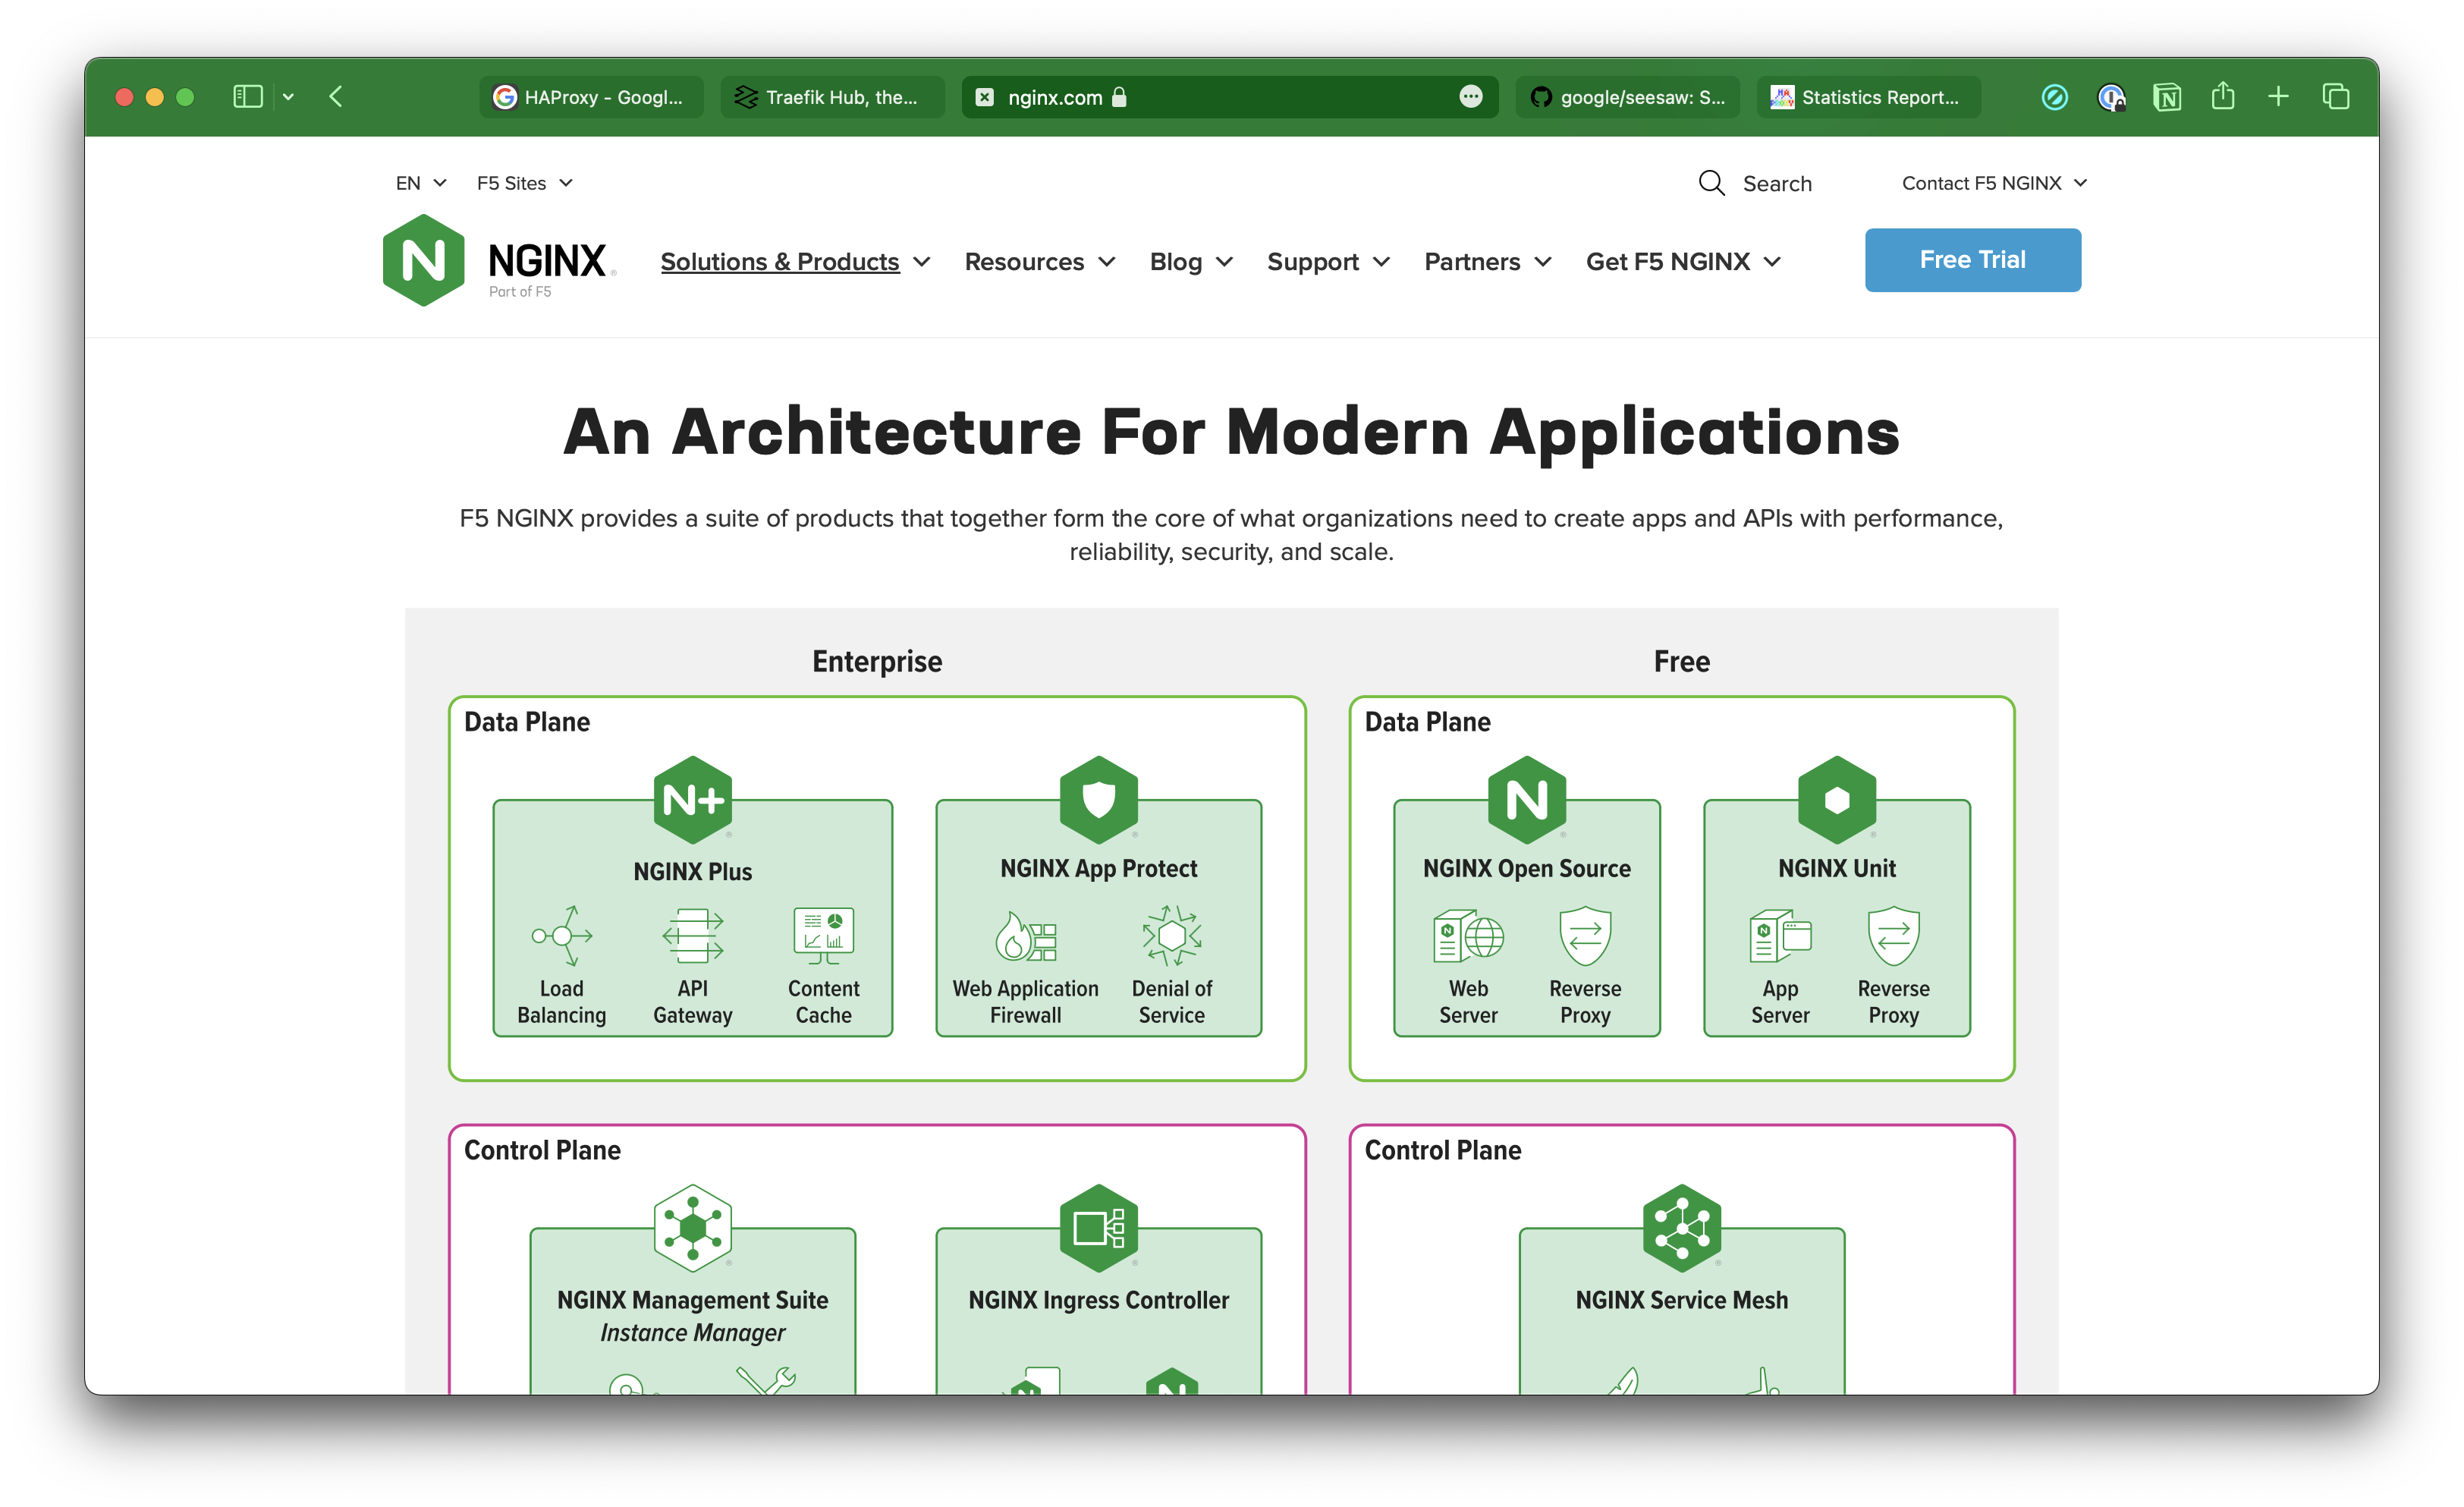Image resolution: width=2464 pixels, height=1507 pixels.
Task: Expand the Partners menu
Action: tap(1488, 261)
